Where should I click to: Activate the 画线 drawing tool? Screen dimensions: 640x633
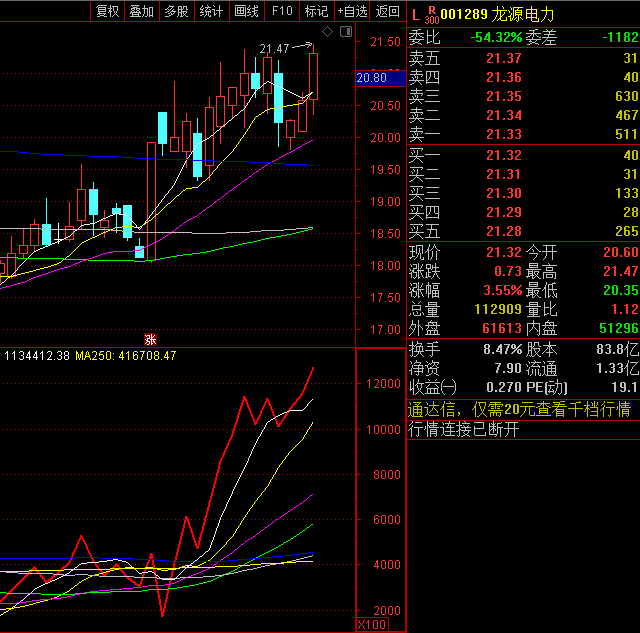247,11
